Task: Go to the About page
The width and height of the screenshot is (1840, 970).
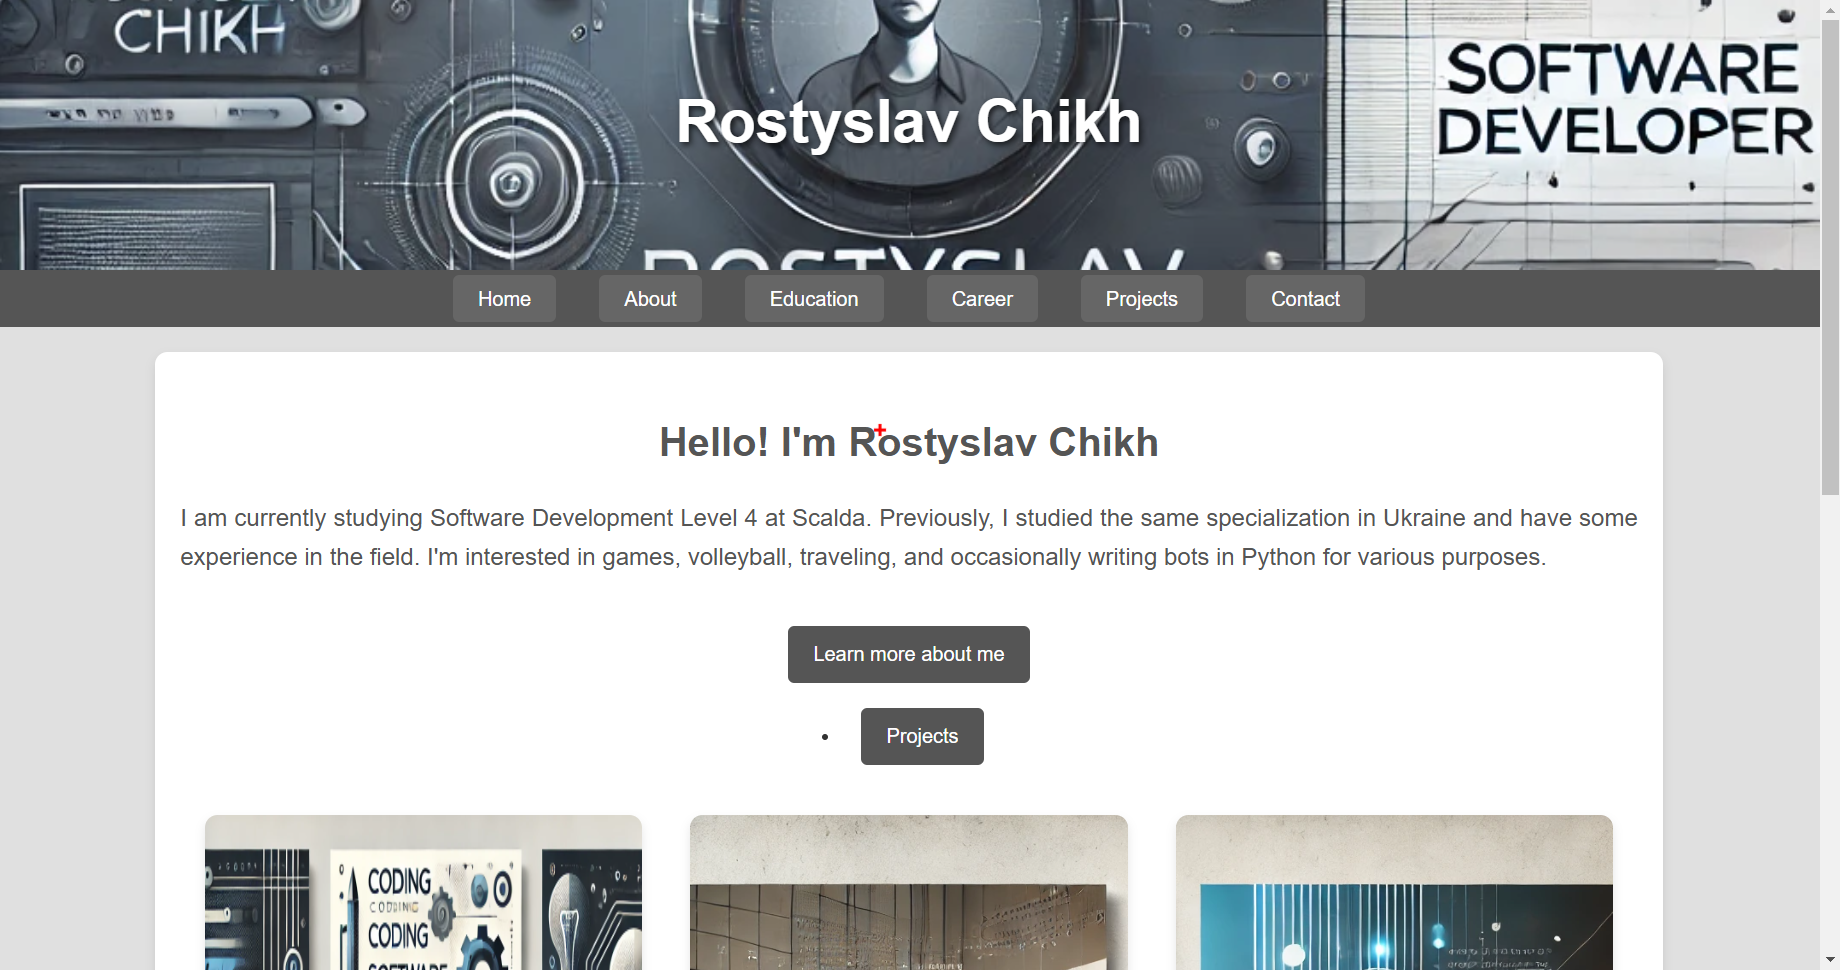Action: coord(650,299)
